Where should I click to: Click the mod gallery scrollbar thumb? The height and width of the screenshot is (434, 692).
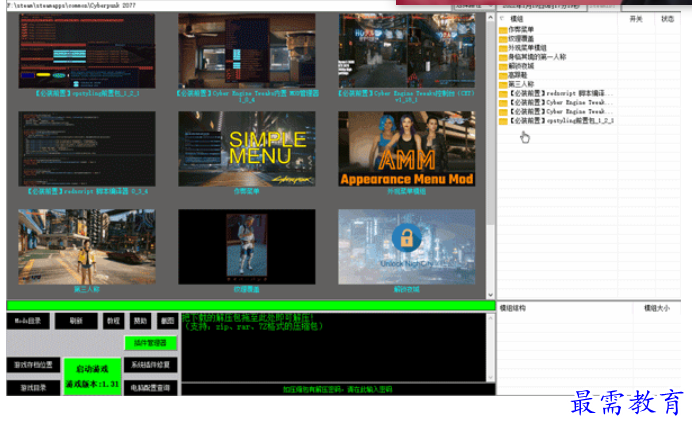click(490, 124)
